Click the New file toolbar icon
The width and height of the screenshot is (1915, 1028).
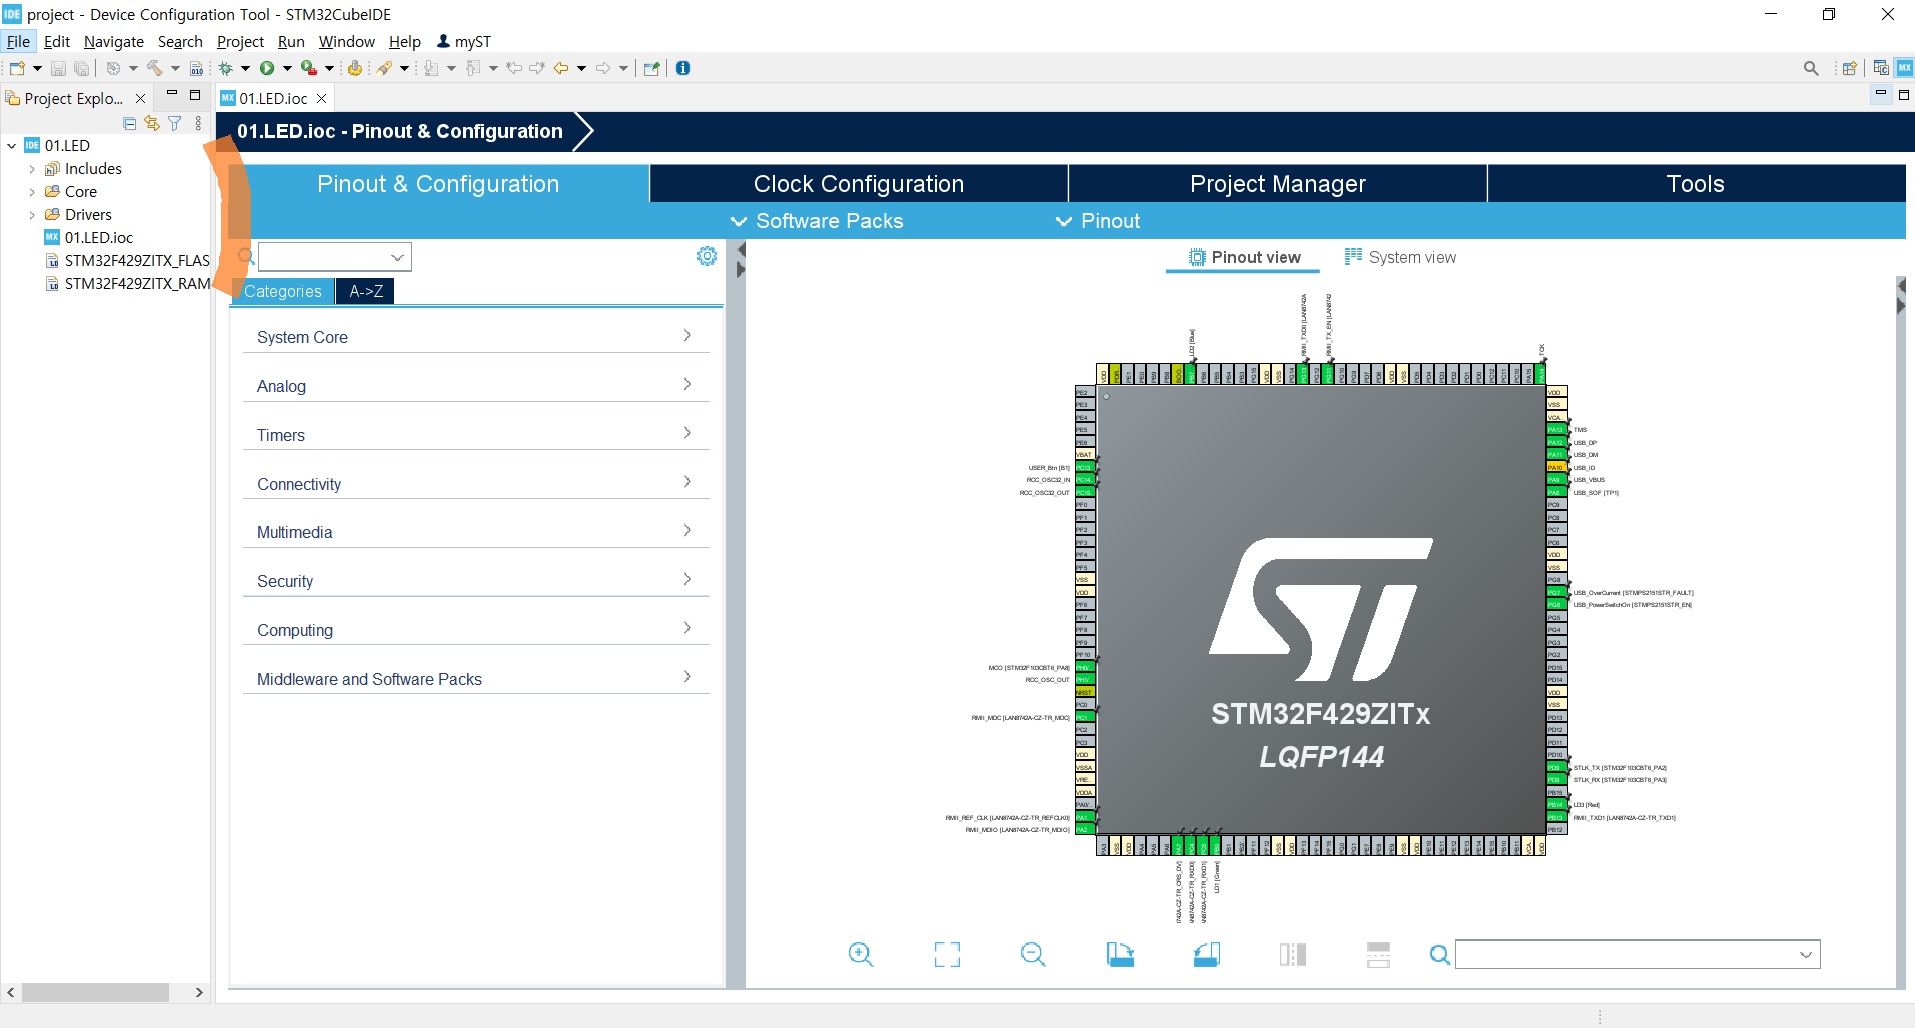pos(17,68)
